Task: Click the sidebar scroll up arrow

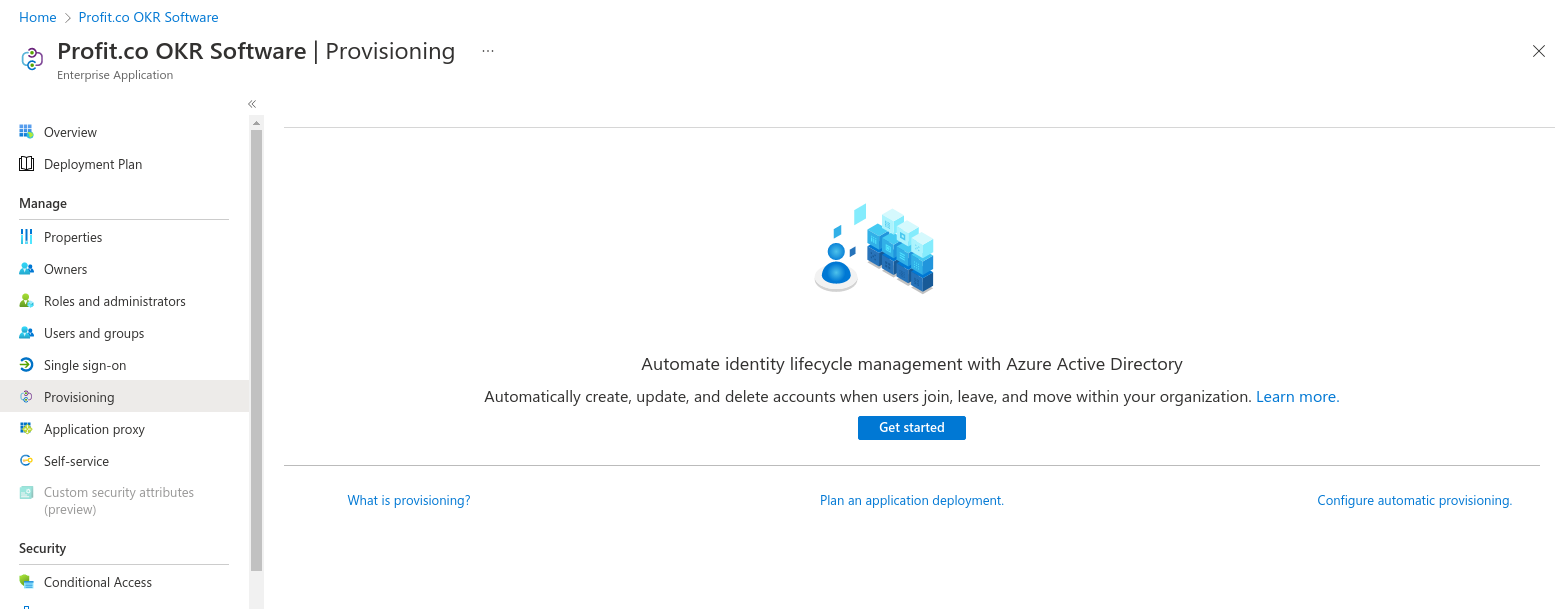Action: point(256,123)
